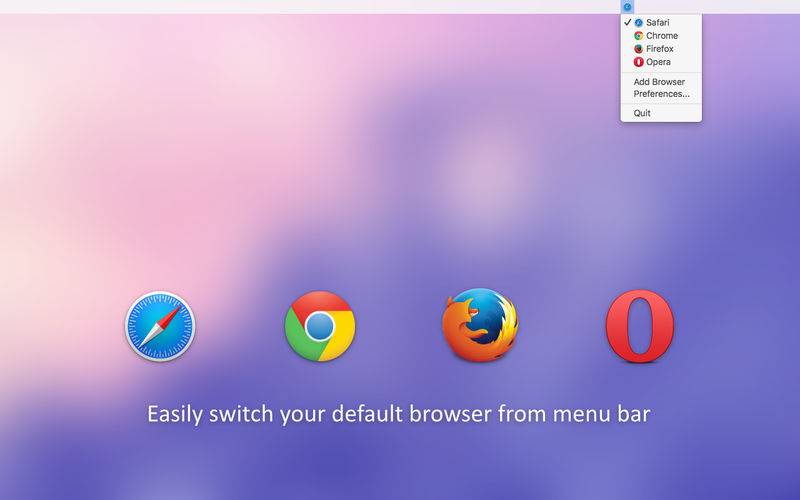
Task: Click the "Easily switch your default browser" caption
Action: (x=399, y=413)
